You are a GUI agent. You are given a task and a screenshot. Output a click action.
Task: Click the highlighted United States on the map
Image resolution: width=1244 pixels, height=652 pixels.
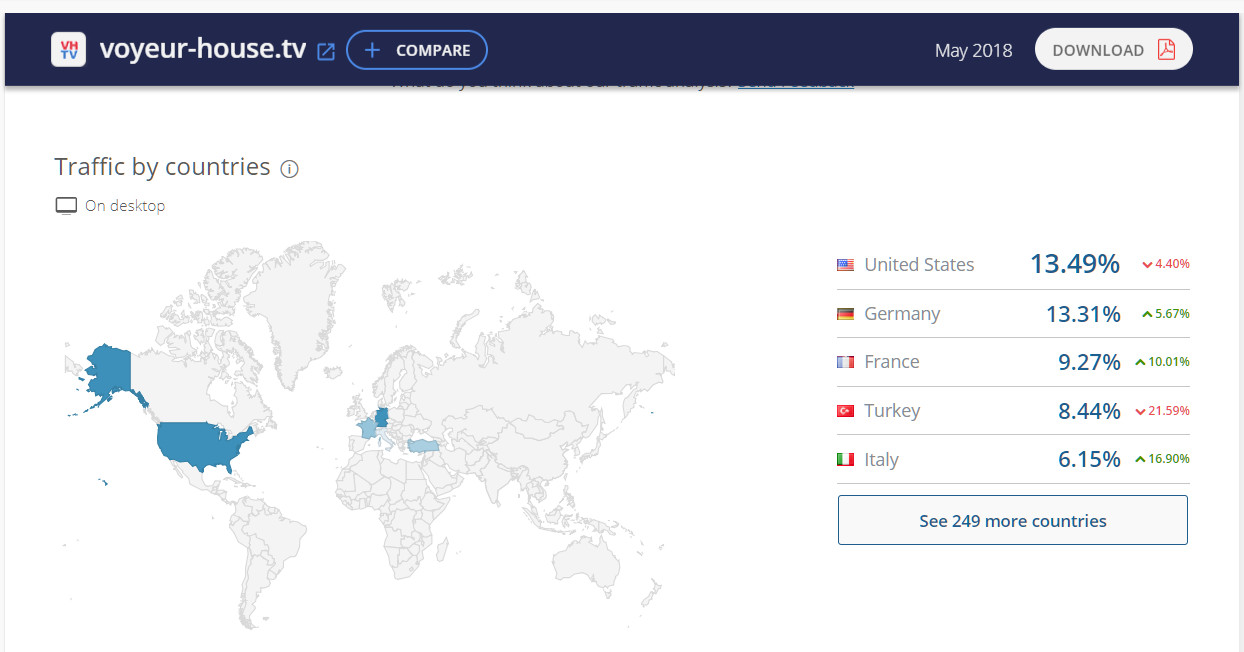coord(200,443)
